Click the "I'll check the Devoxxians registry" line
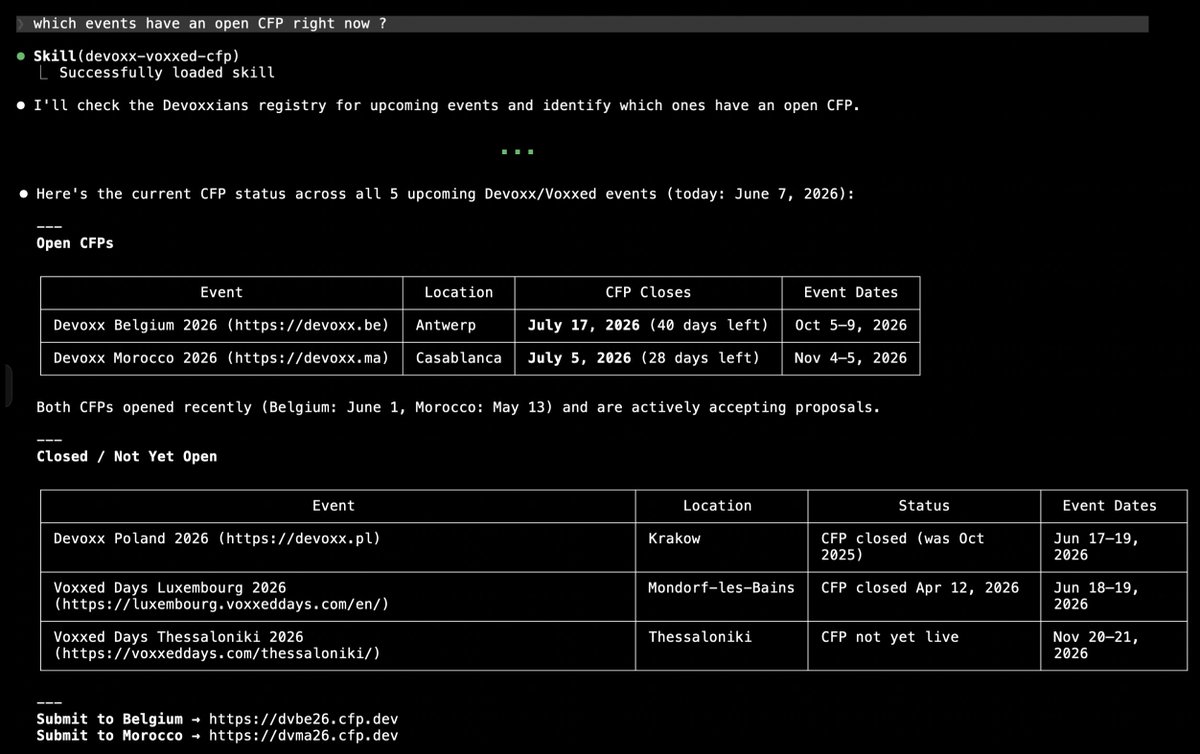 [446, 105]
